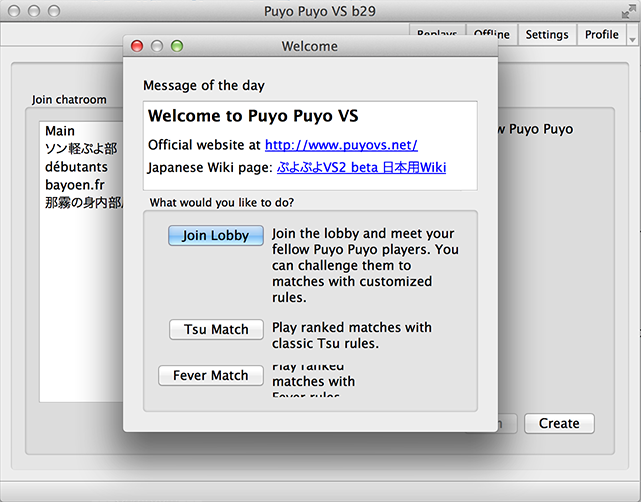This screenshot has height=502, width=641.
Task: Choose the ソン軽ぷよ部 chatroom
Action: [80, 149]
